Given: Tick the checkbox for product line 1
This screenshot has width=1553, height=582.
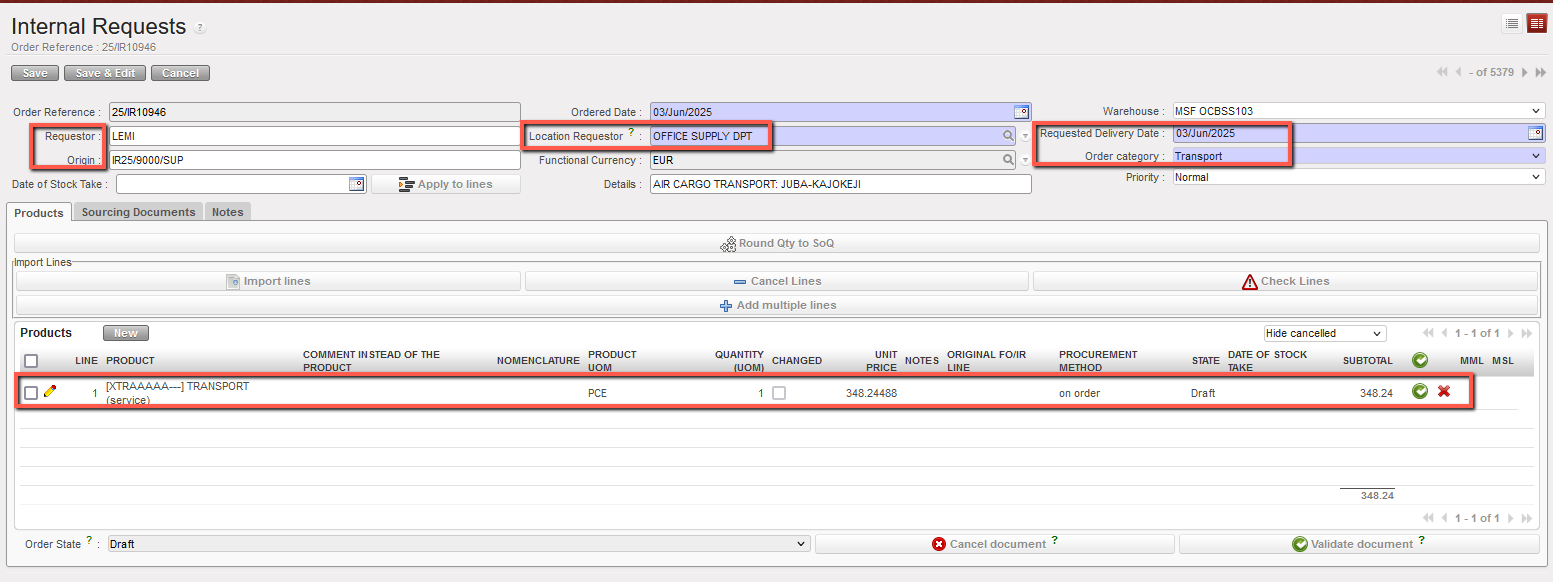Looking at the screenshot, I should (x=31, y=393).
